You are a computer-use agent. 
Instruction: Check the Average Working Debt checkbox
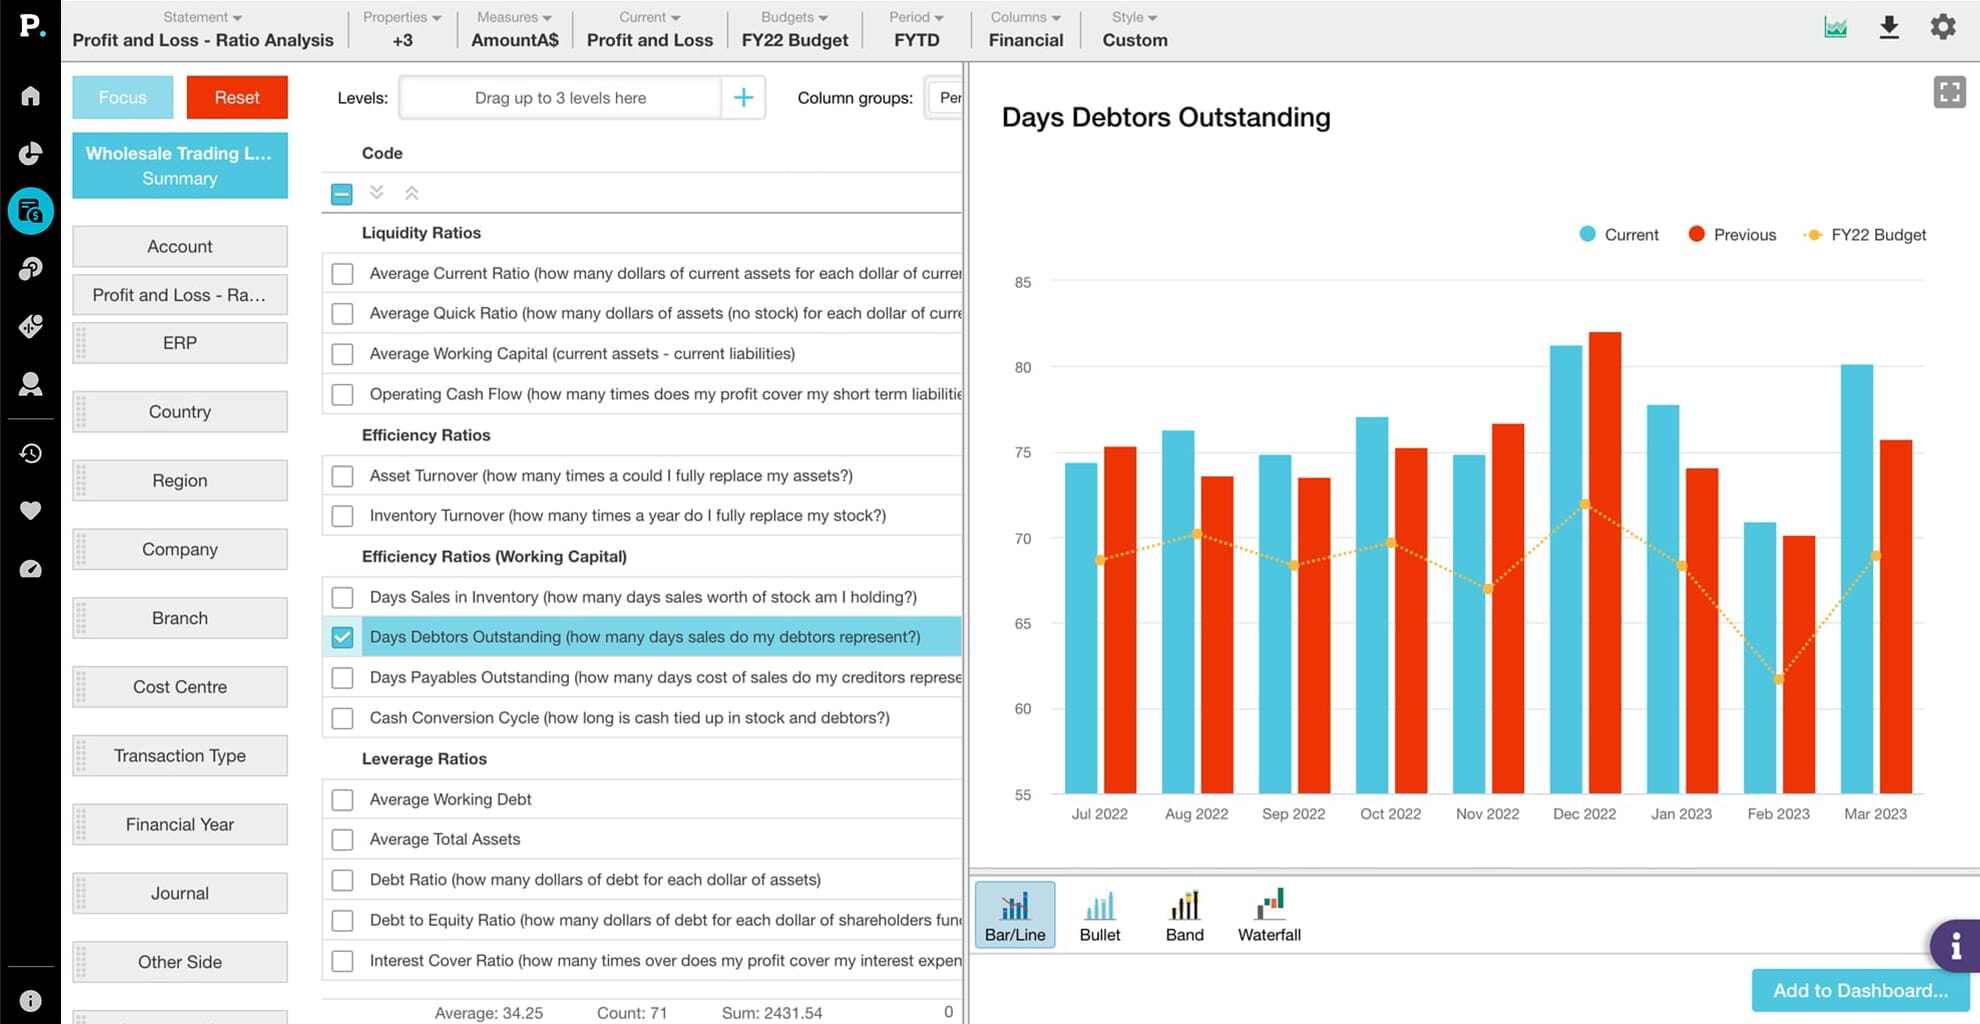click(x=342, y=800)
